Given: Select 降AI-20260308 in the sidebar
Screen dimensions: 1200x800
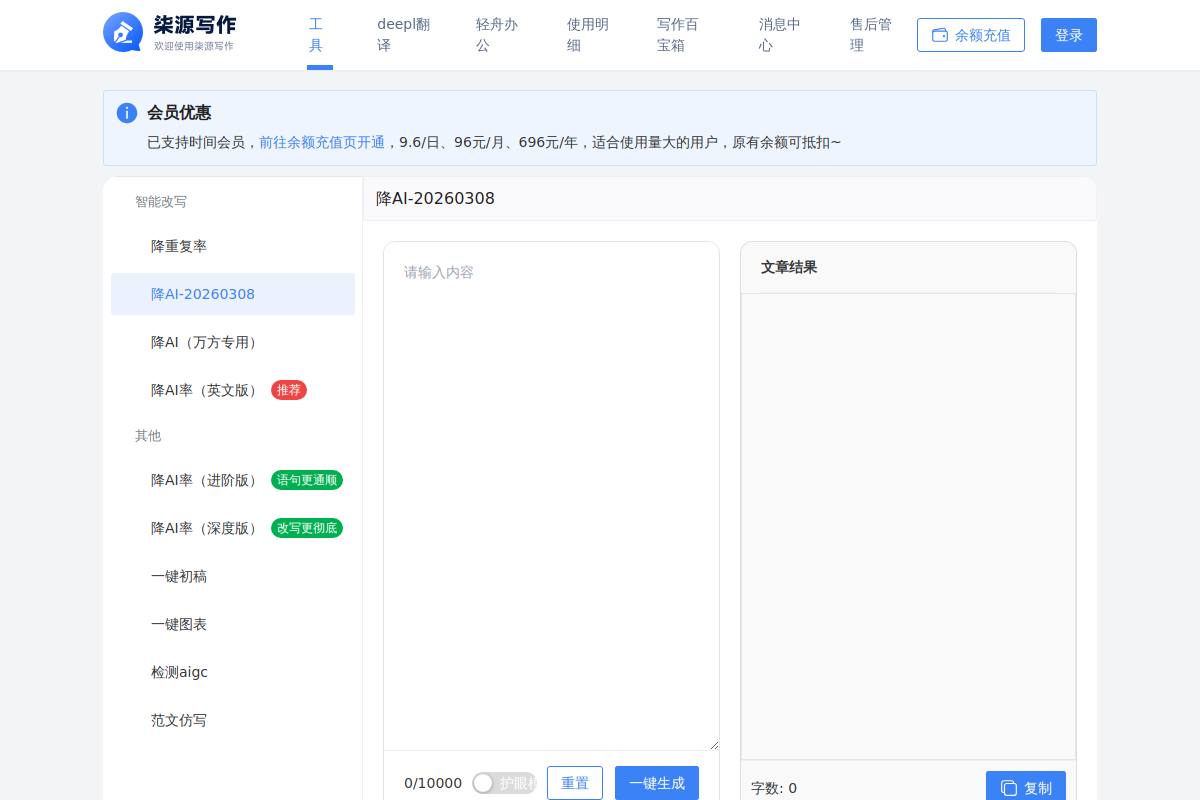Looking at the screenshot, I should [x=233, y=294].
